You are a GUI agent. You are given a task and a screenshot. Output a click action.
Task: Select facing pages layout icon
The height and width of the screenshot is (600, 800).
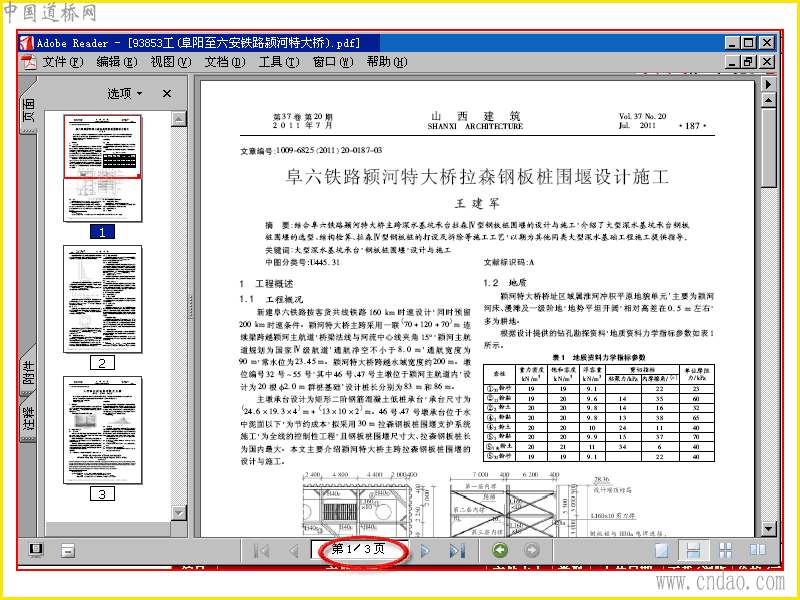point(758,549)
